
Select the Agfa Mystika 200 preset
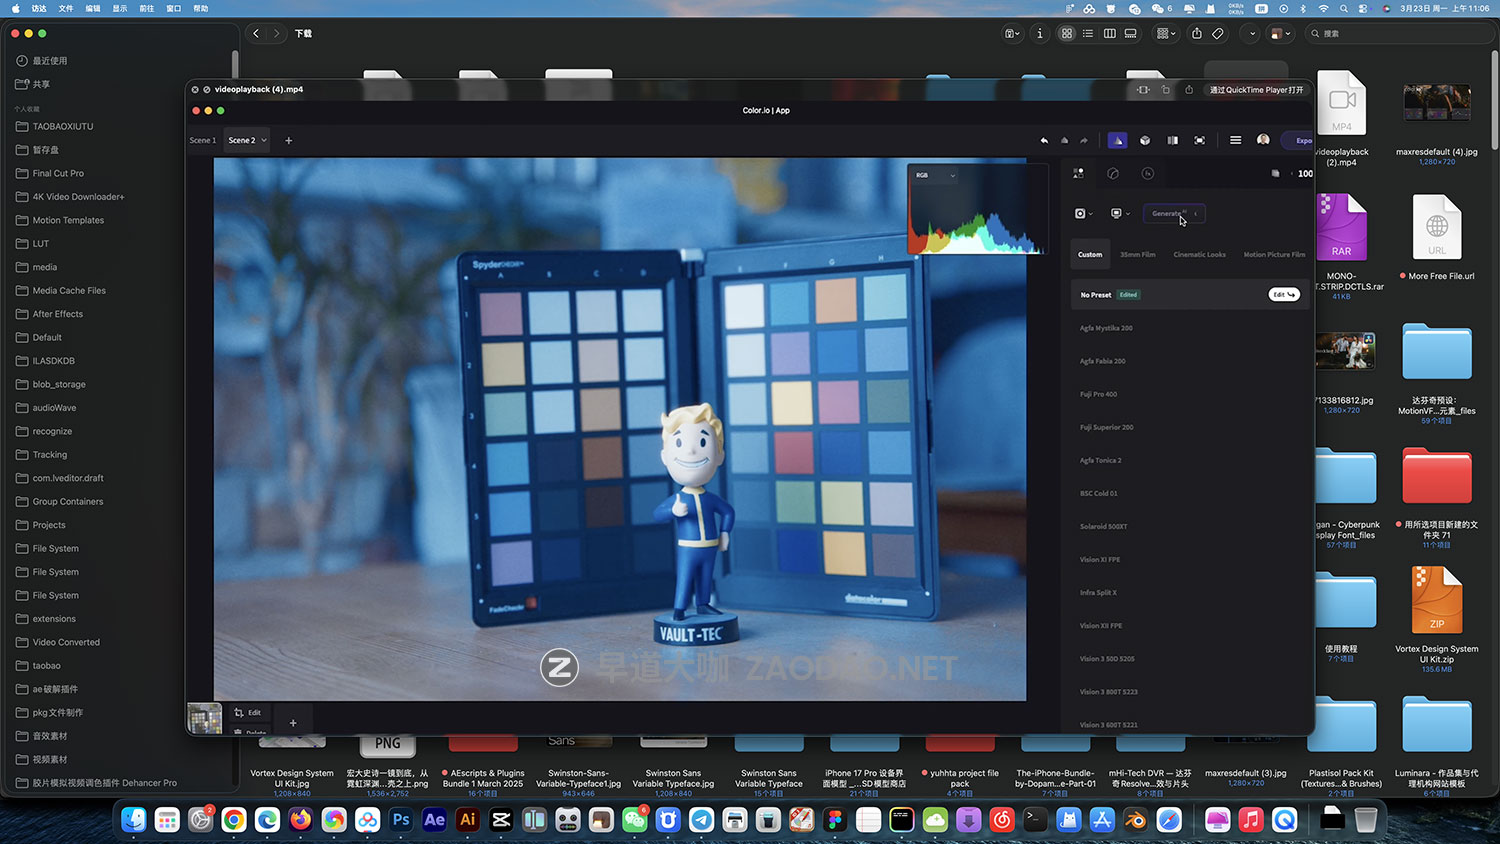[x=1106, y=328]
